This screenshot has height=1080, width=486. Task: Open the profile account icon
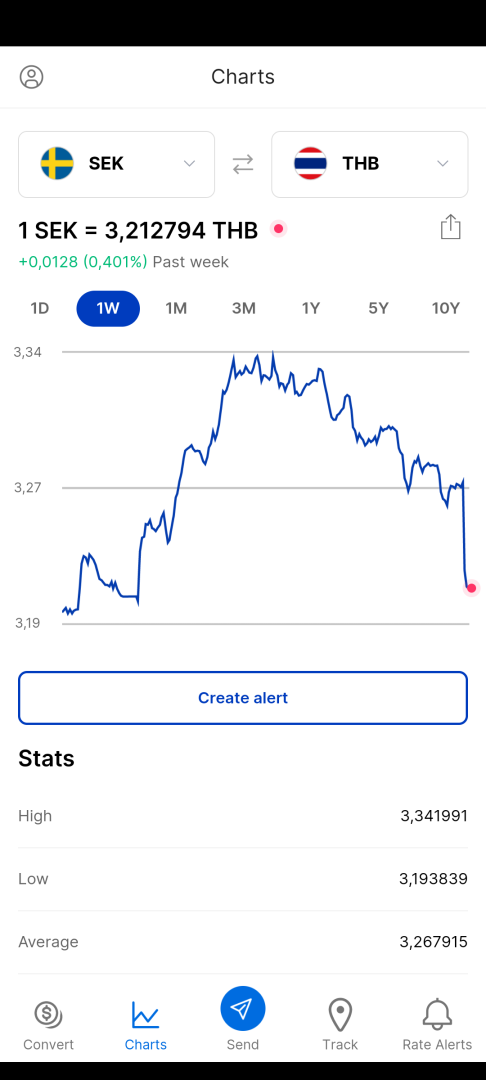tap(31, 76)
